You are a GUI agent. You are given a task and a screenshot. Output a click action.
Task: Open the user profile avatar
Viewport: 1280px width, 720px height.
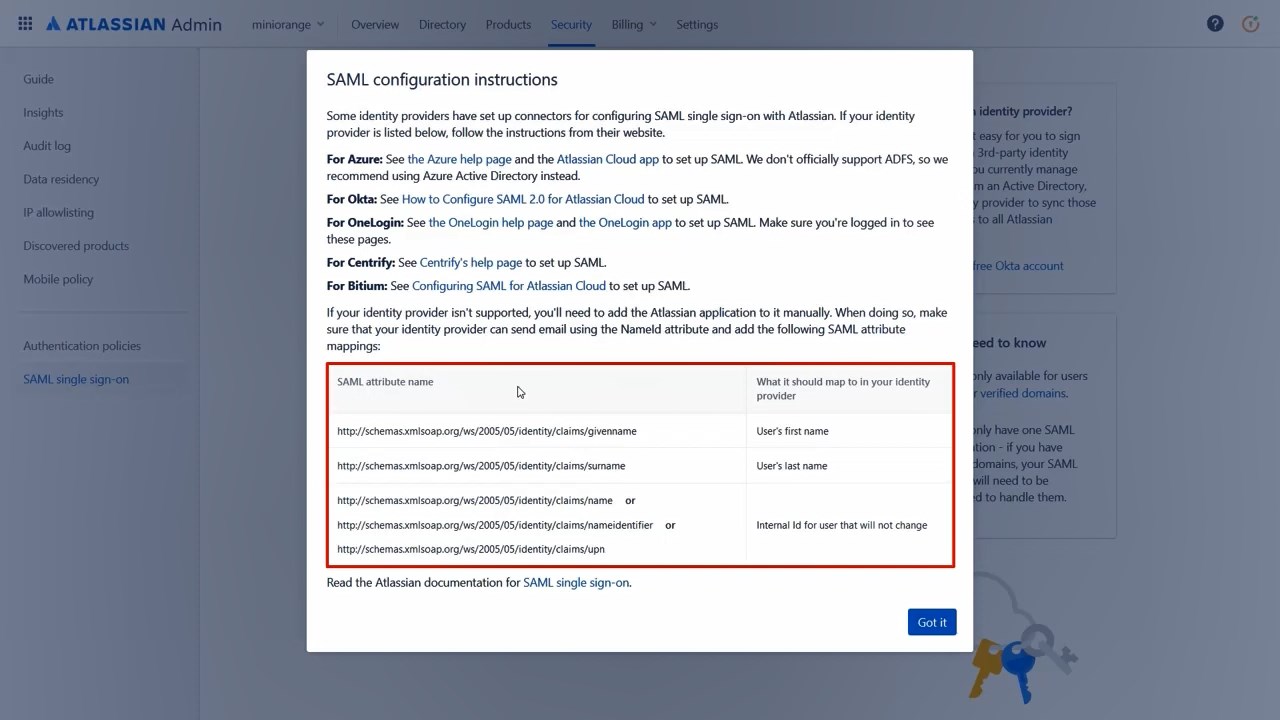click(x=1250, y=24)
